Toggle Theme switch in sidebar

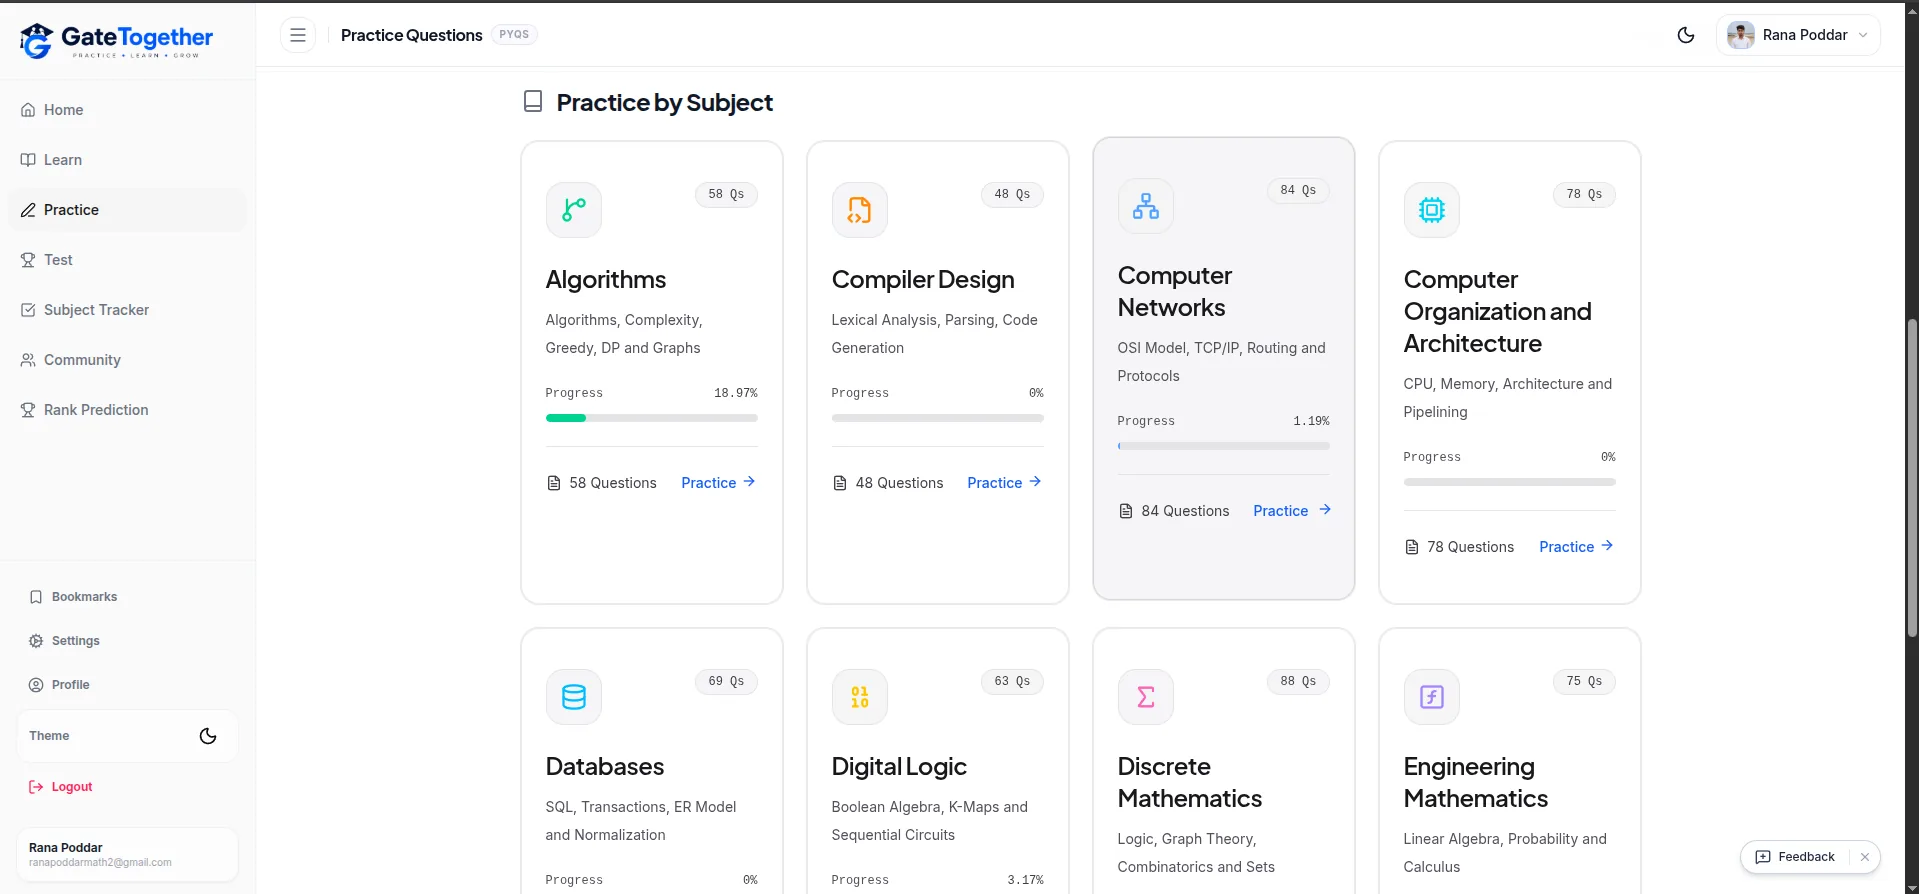(x=208, y=736)
